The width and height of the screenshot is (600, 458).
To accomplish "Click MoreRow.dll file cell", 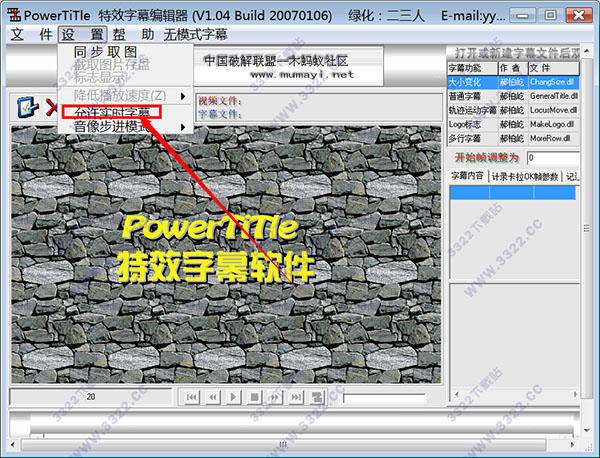I will point(554,138).
